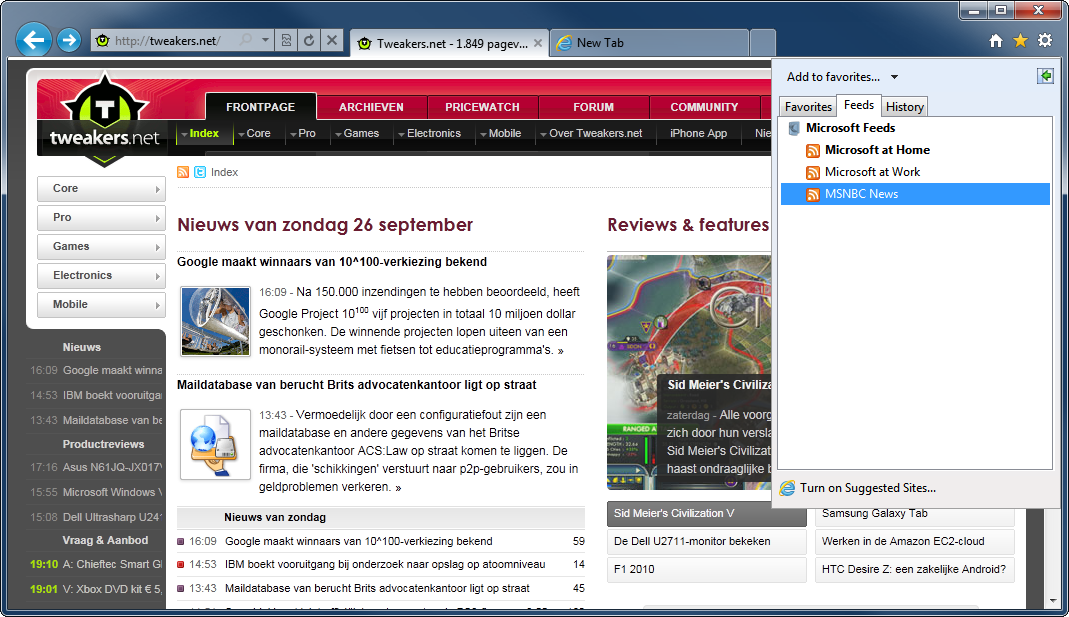Open the F1 2010 review
1069x617 pixels.
706,569
